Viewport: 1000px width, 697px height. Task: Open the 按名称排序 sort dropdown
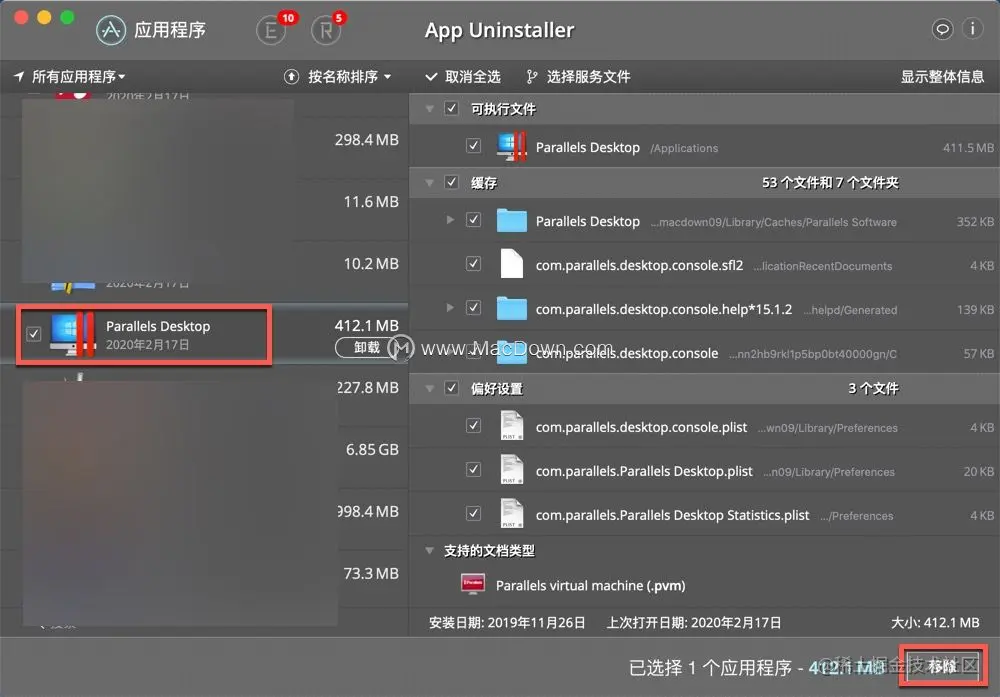(x=349, y=77)
